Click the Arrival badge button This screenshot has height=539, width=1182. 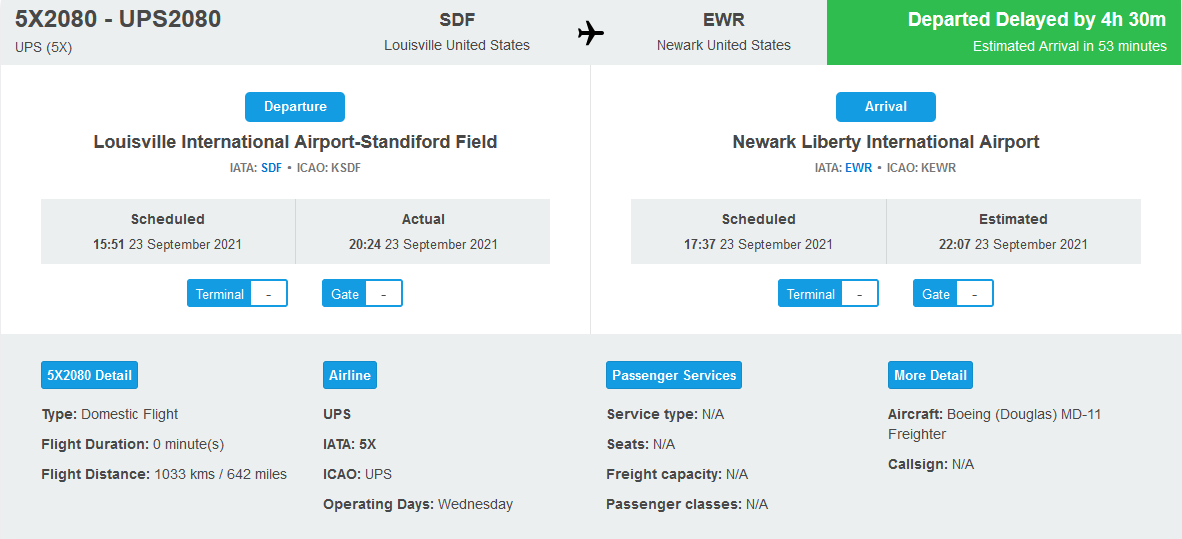click(x=886, y=107)
